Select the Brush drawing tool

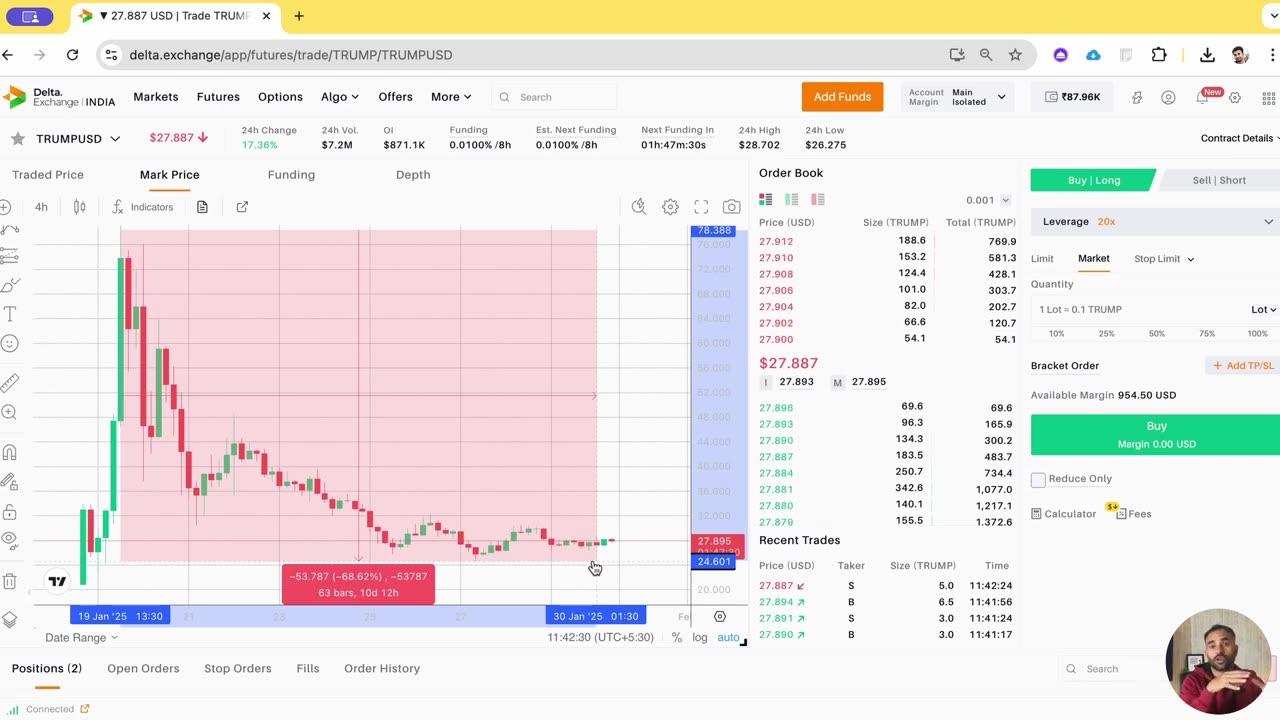(x=10, y=285)
